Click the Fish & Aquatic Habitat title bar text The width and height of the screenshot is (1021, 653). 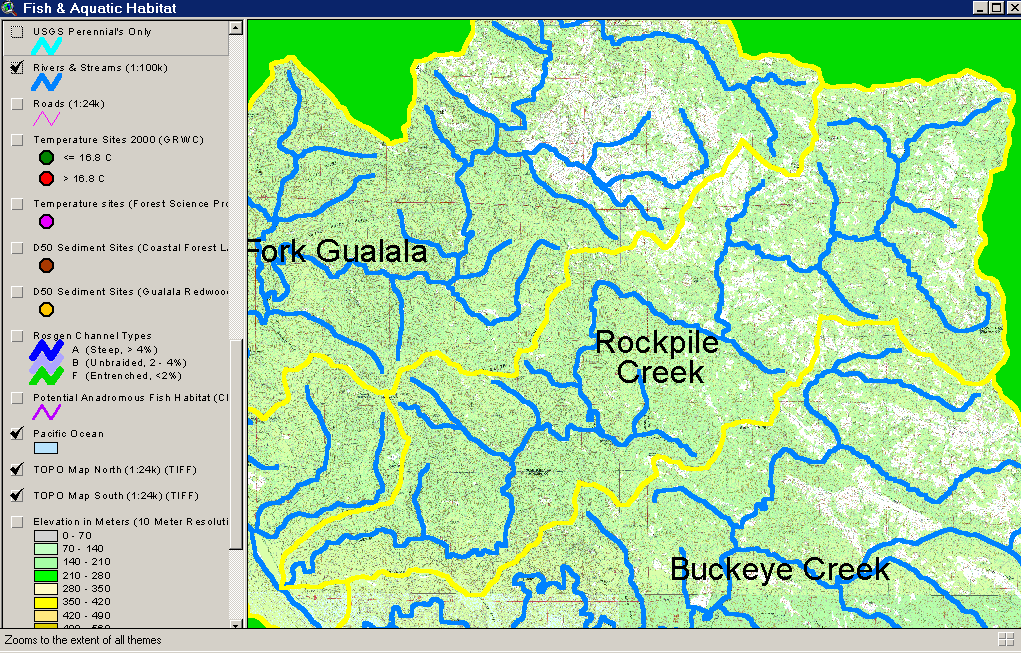100,8
